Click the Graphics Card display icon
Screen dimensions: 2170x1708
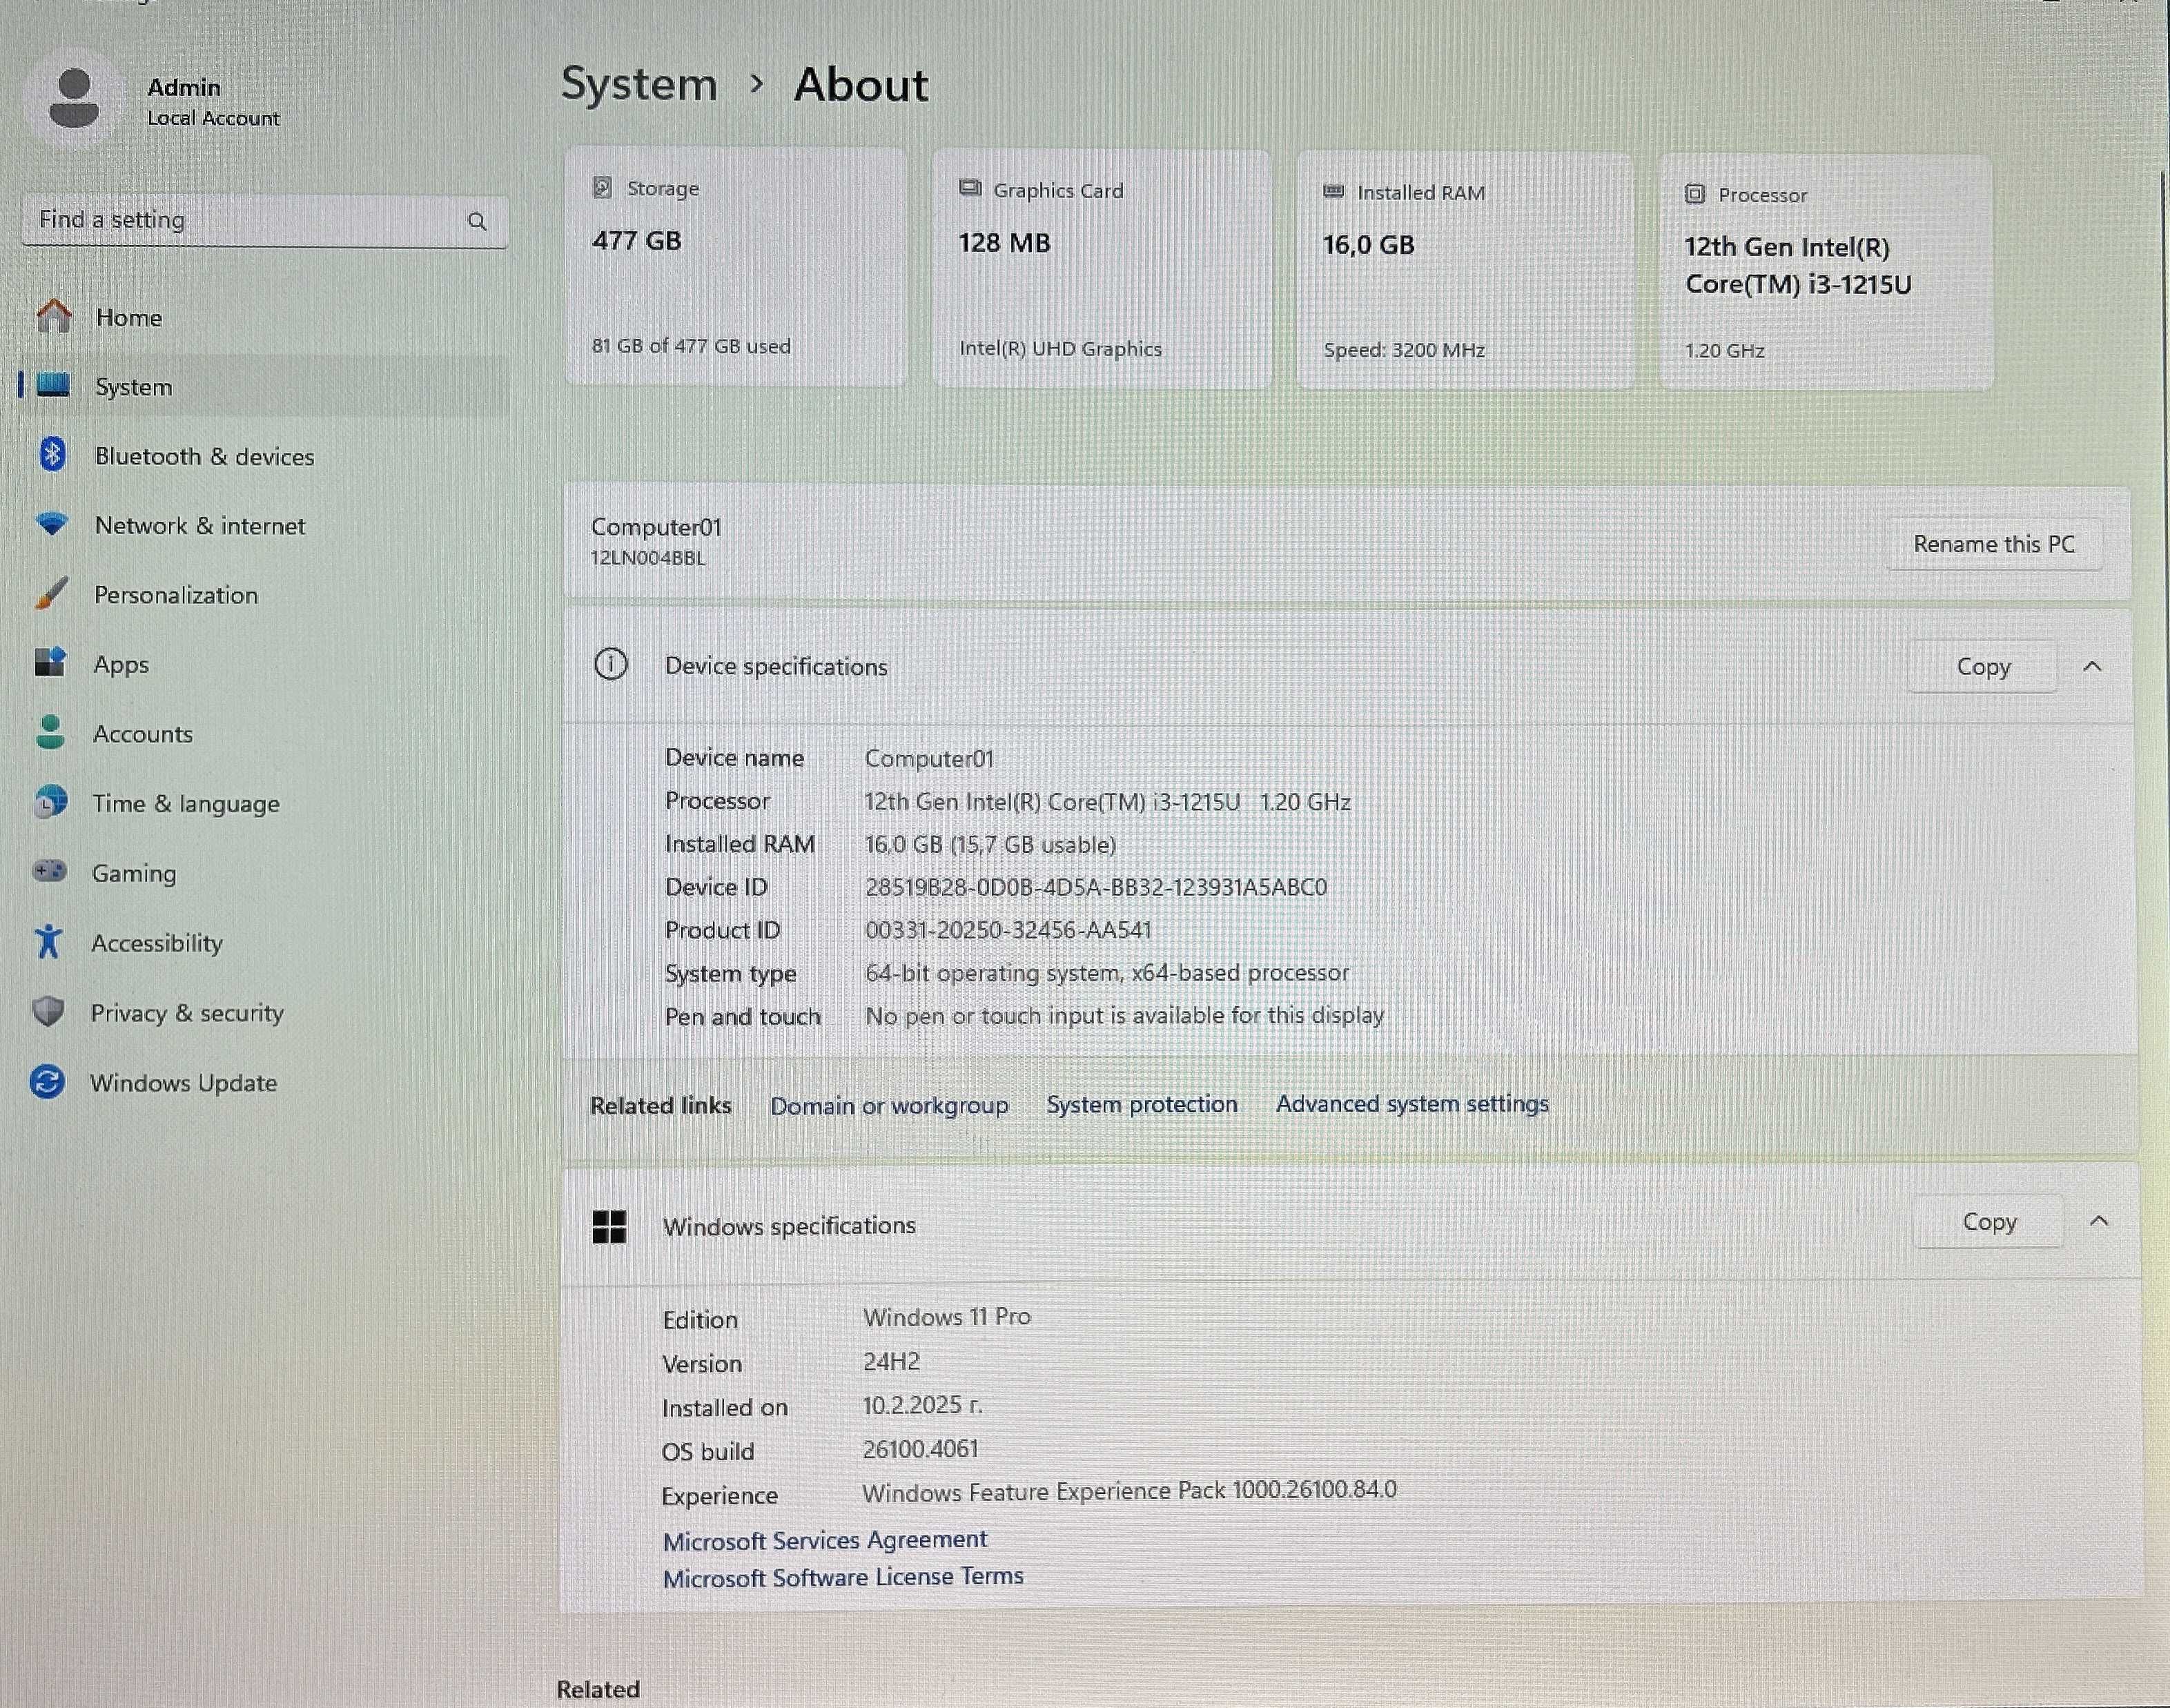[970, 188]
